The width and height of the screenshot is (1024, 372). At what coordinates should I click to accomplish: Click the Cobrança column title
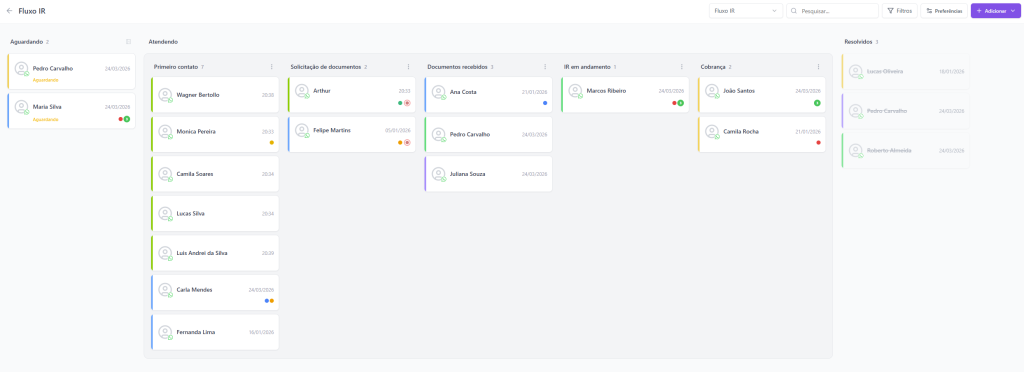coord(712,67)
